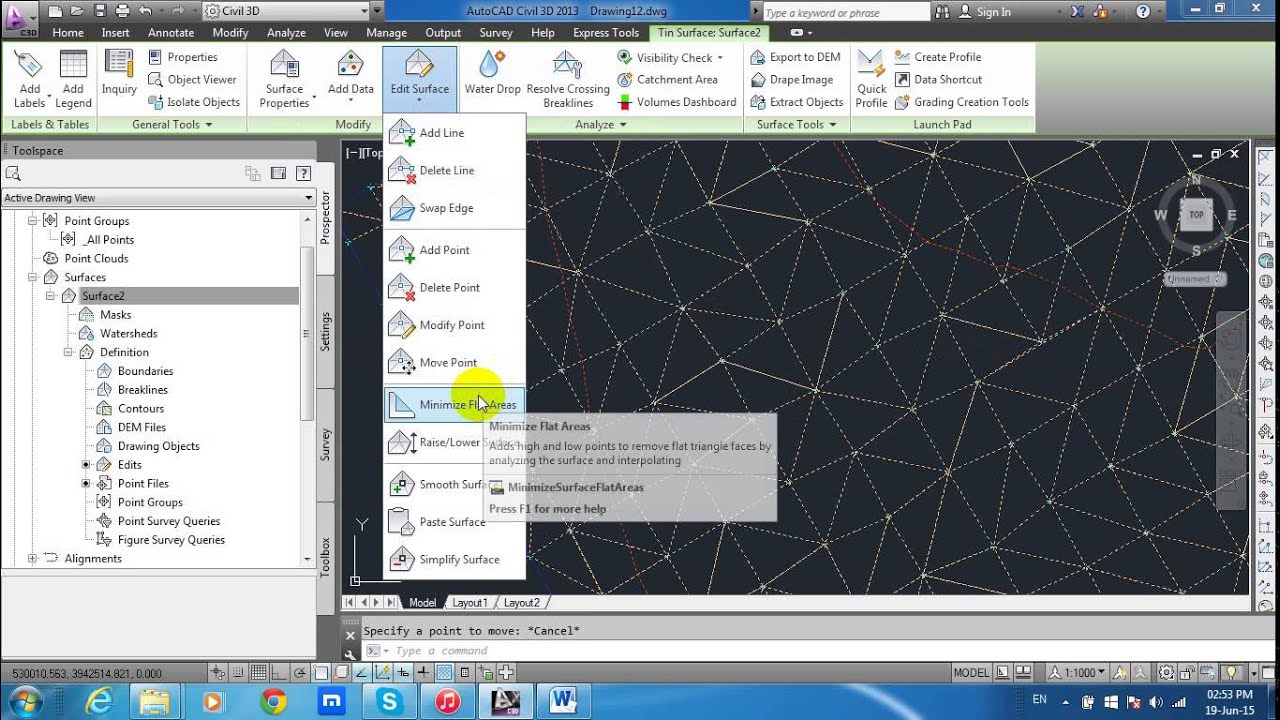Screen dimensions: 1280x720
Task: Open the Inquiry tool
Action: click(119, 72)
